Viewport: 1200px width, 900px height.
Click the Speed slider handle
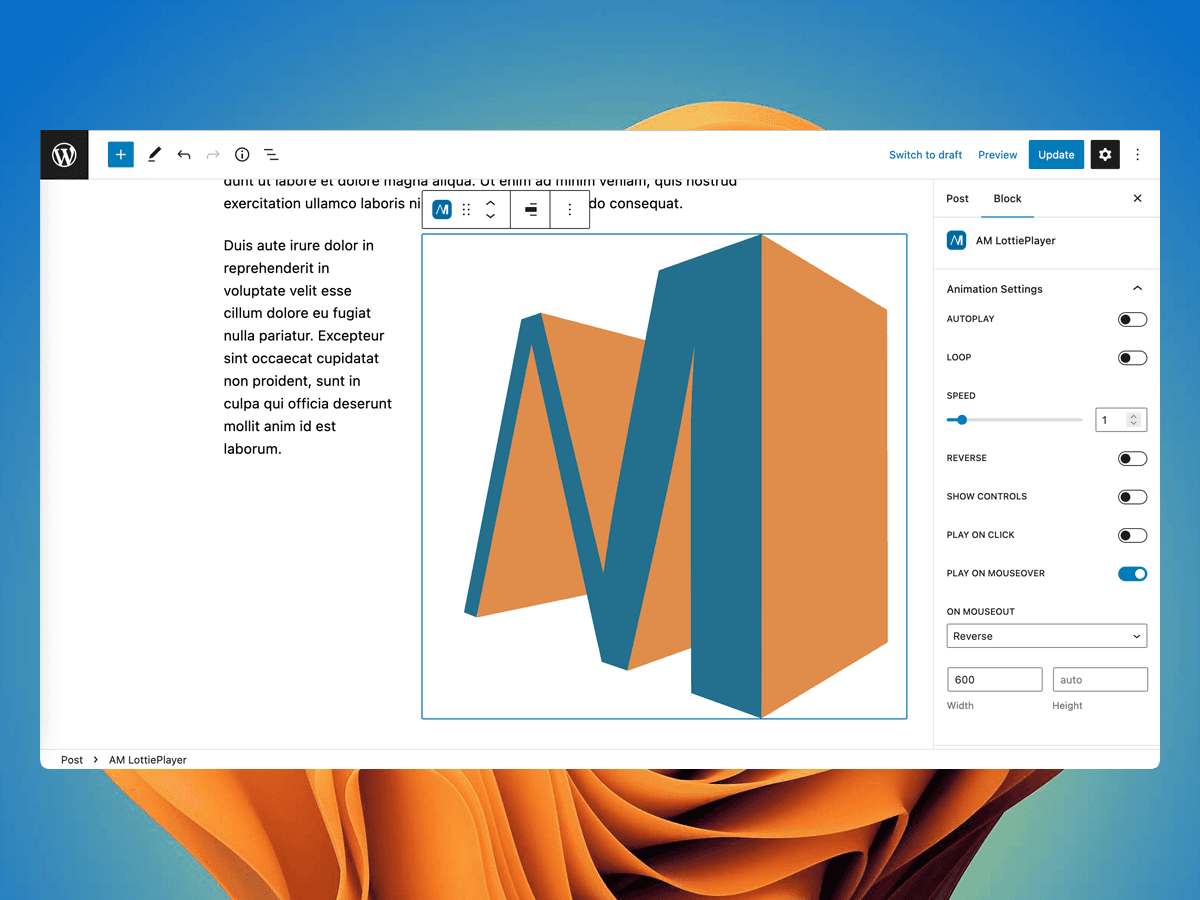click(x=962, y=420)
